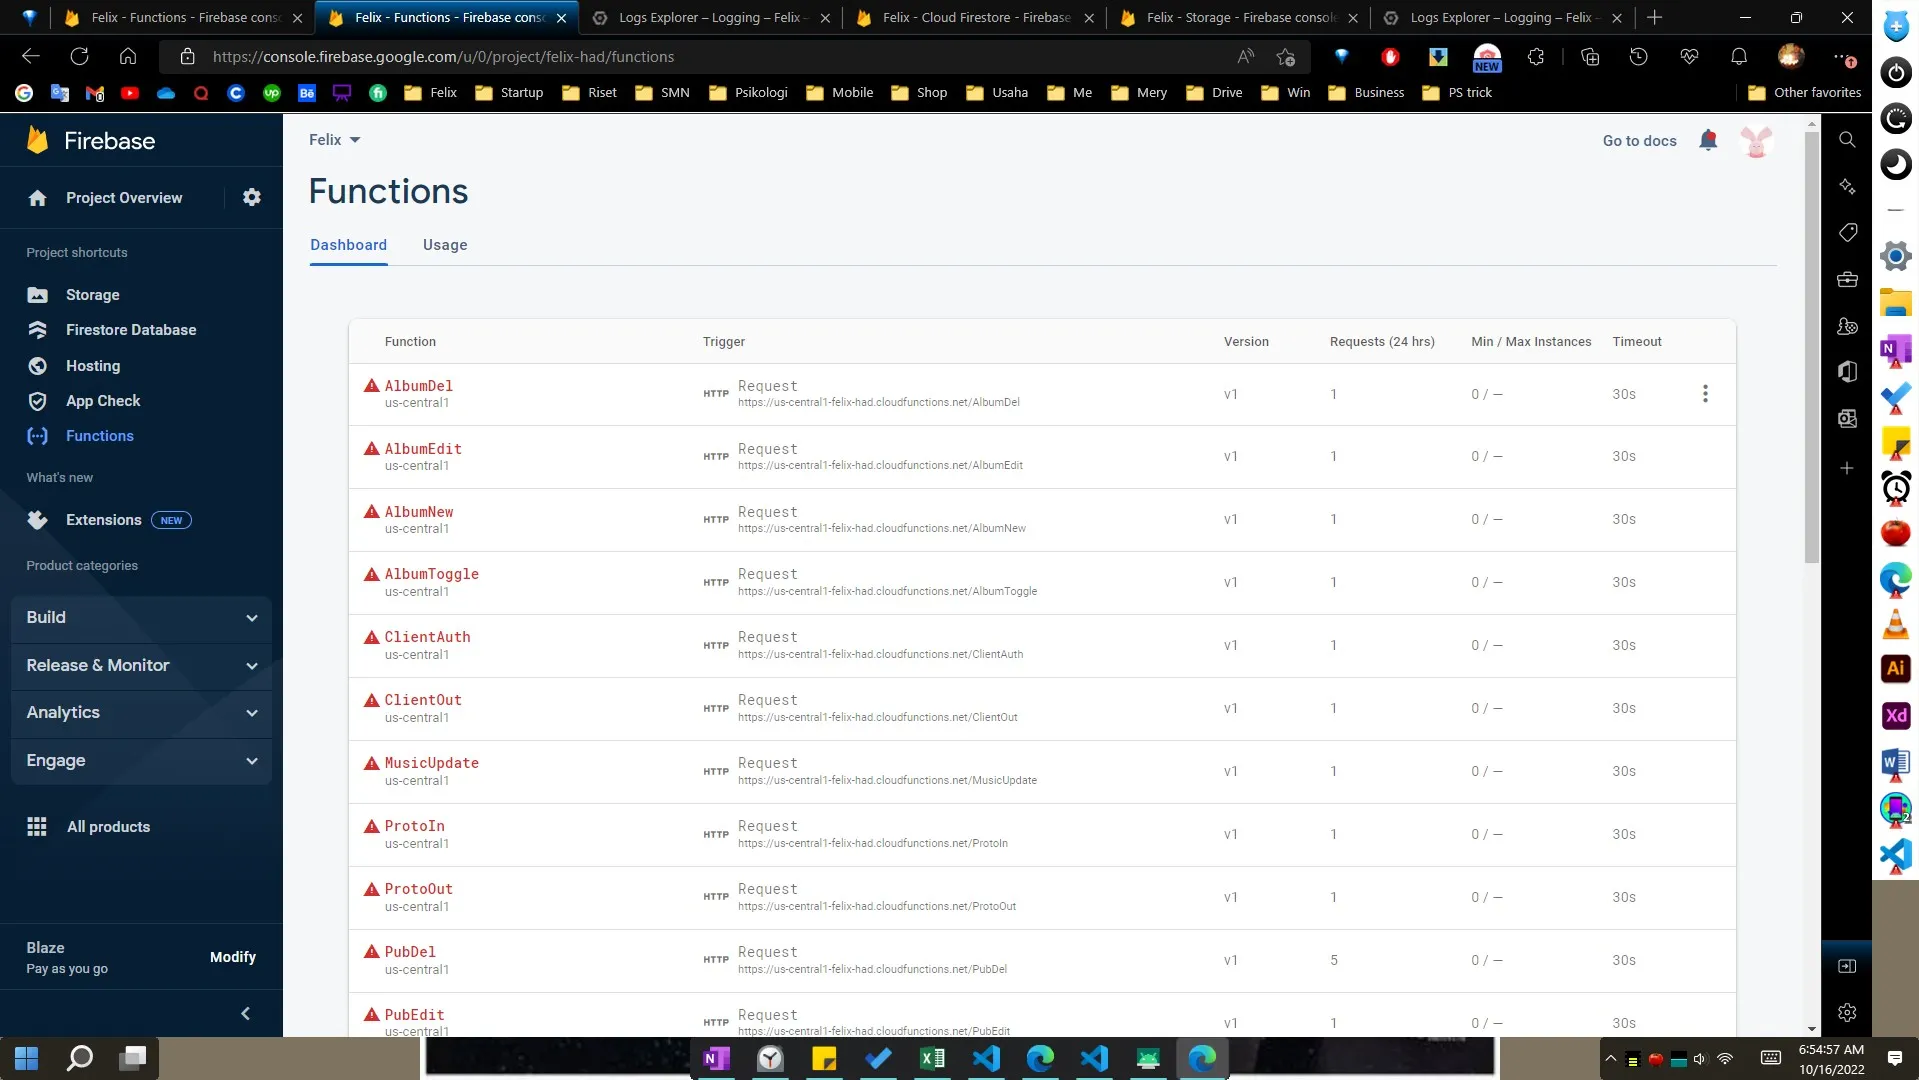Open the PS trick bookmarks folder

(1458, 93)
